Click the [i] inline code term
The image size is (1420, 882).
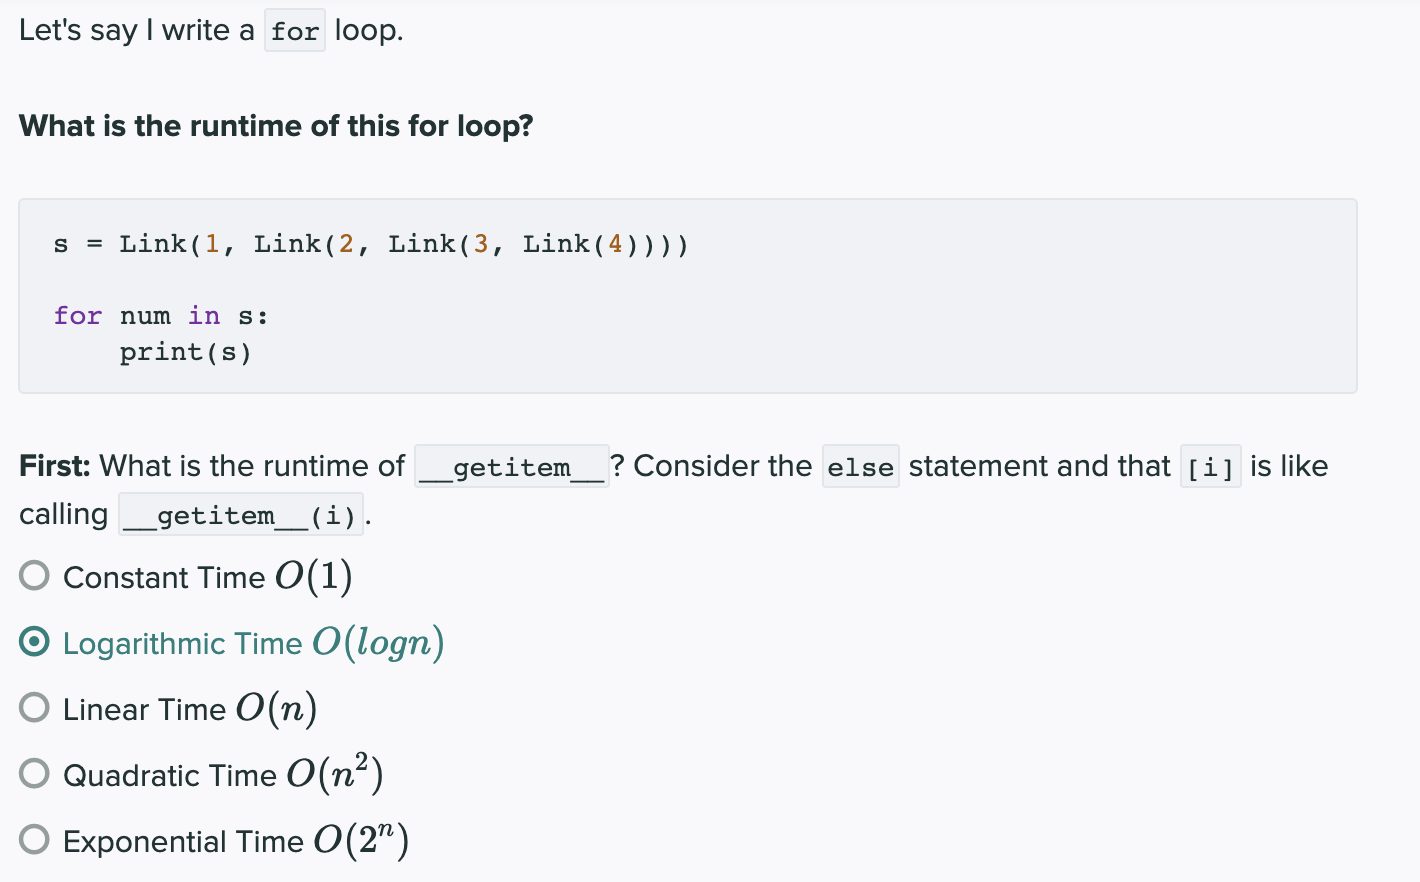pos(1211,467)
